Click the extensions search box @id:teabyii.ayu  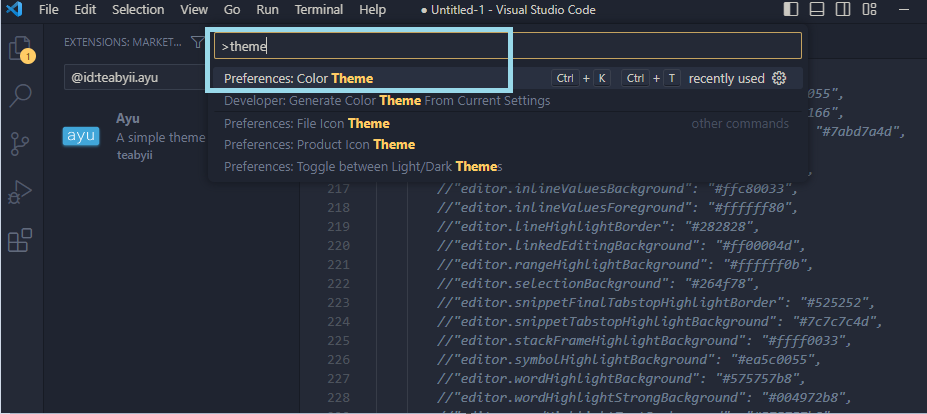(x=135, y=77)
